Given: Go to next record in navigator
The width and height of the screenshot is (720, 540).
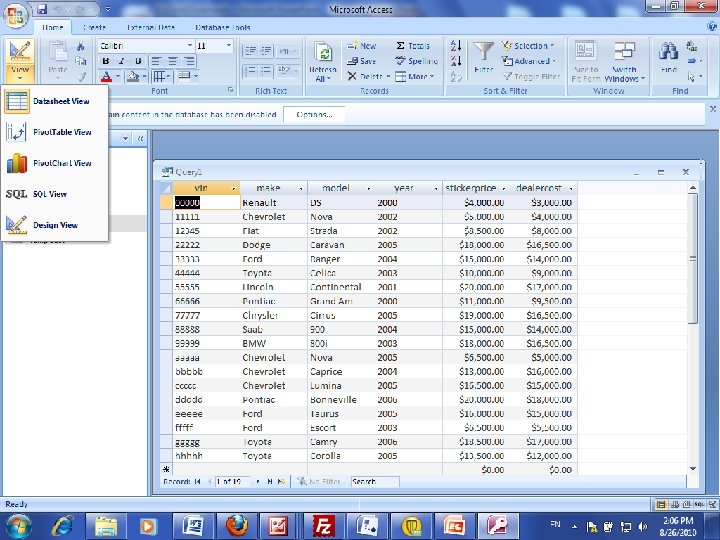Looking at the screenshot, I should (258, 481).
